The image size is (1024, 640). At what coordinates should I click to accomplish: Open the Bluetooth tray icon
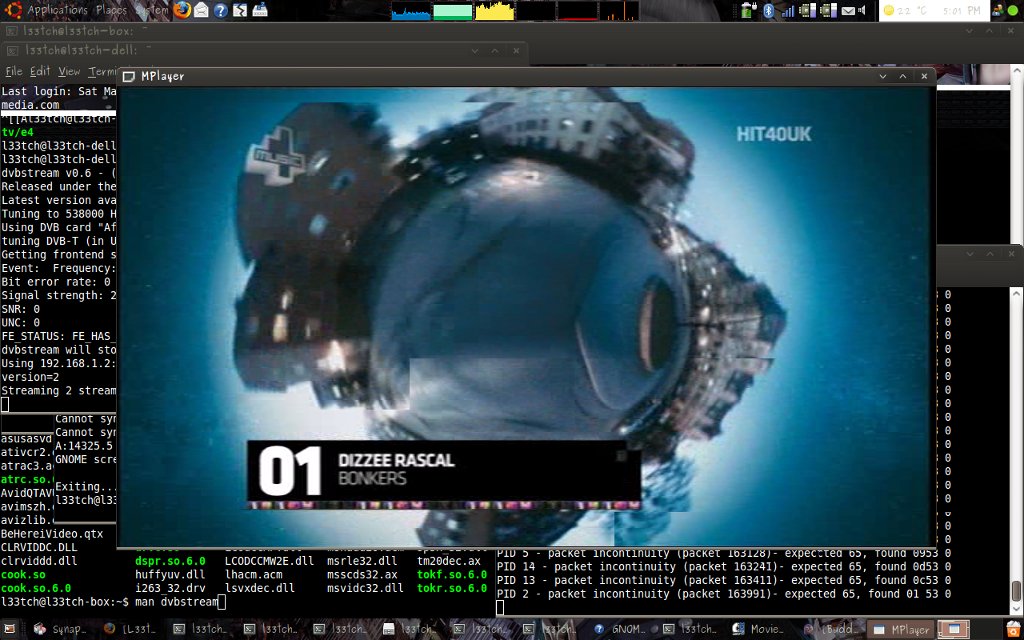click(769, 10)
